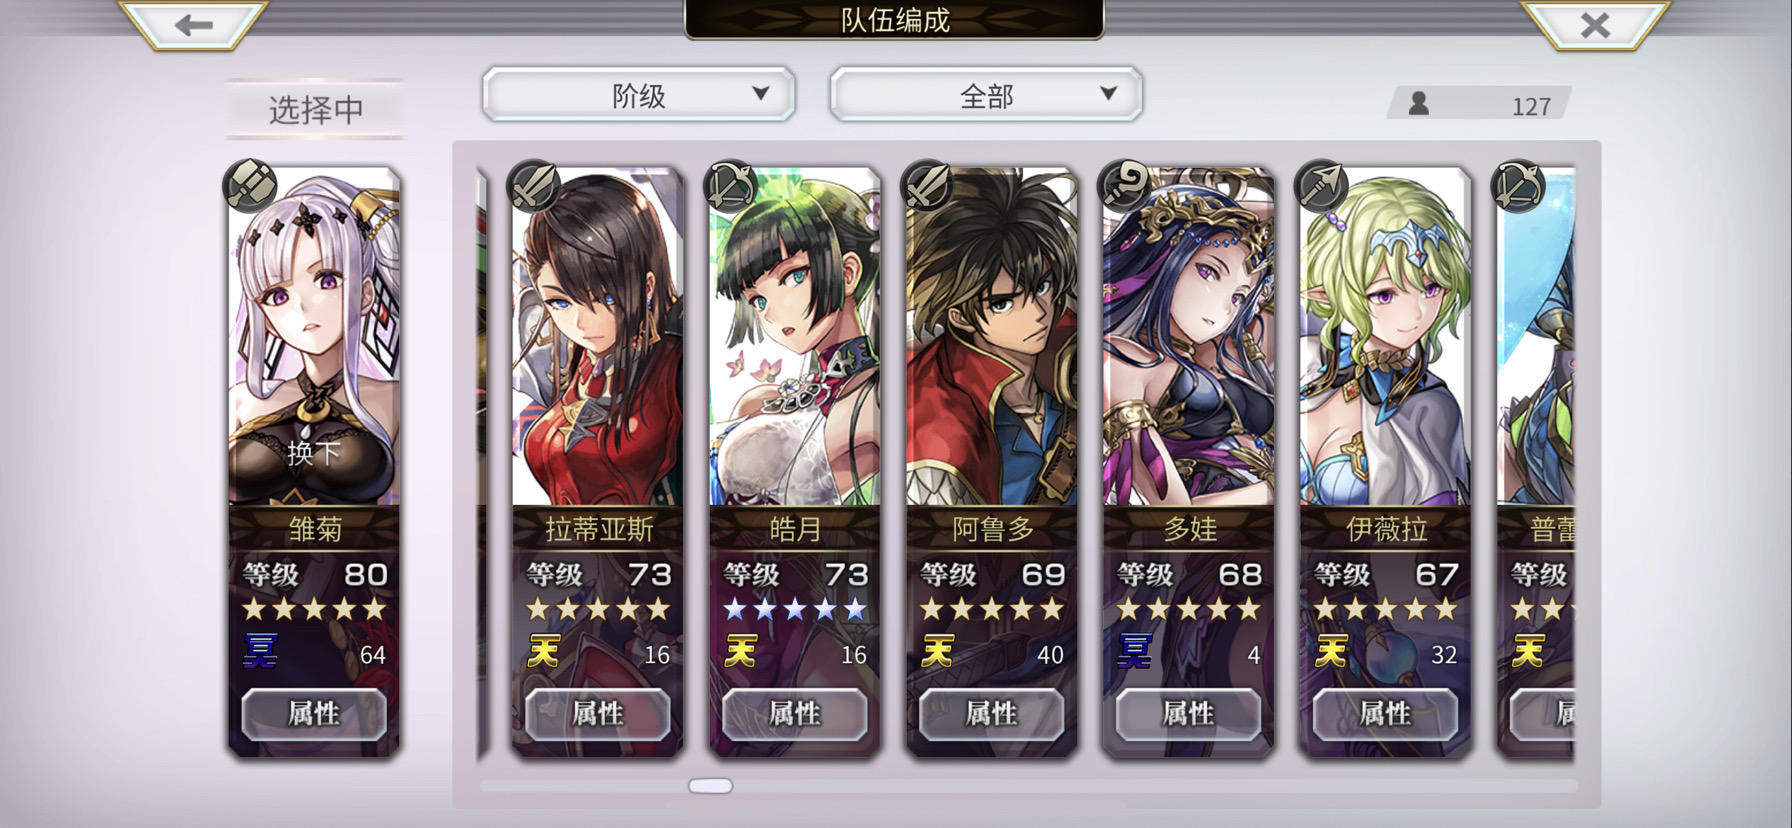Image resolution: width=1792 pixels, height=828 pixels.
Task: Click the horizontal scrollbar thumb
Action: (x=711, y=786)
